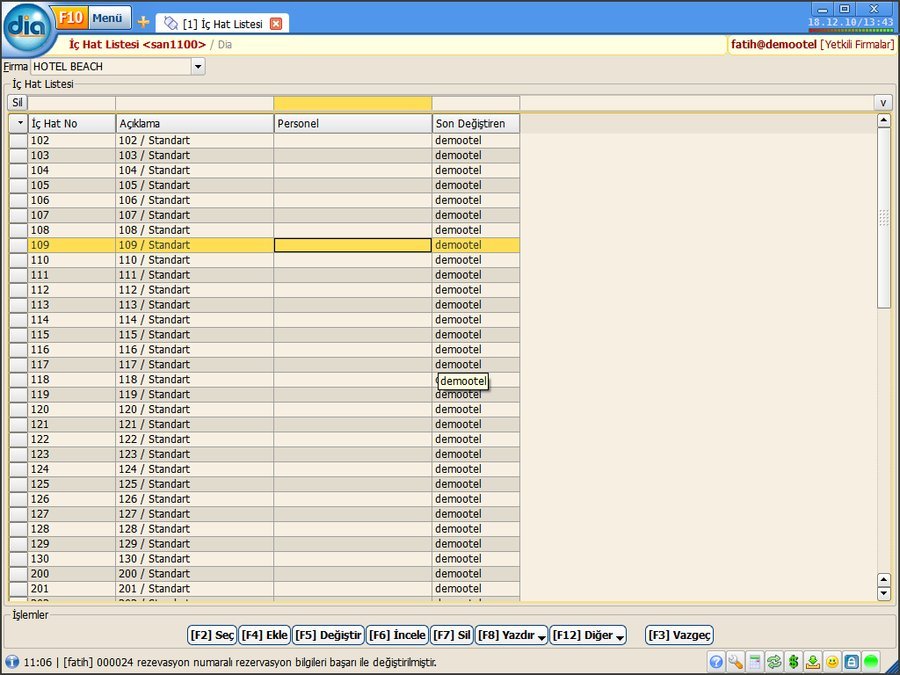900x675 pixels.
Task: Click the page-up arrow above the down arrow
Action: tap(884, 580)
